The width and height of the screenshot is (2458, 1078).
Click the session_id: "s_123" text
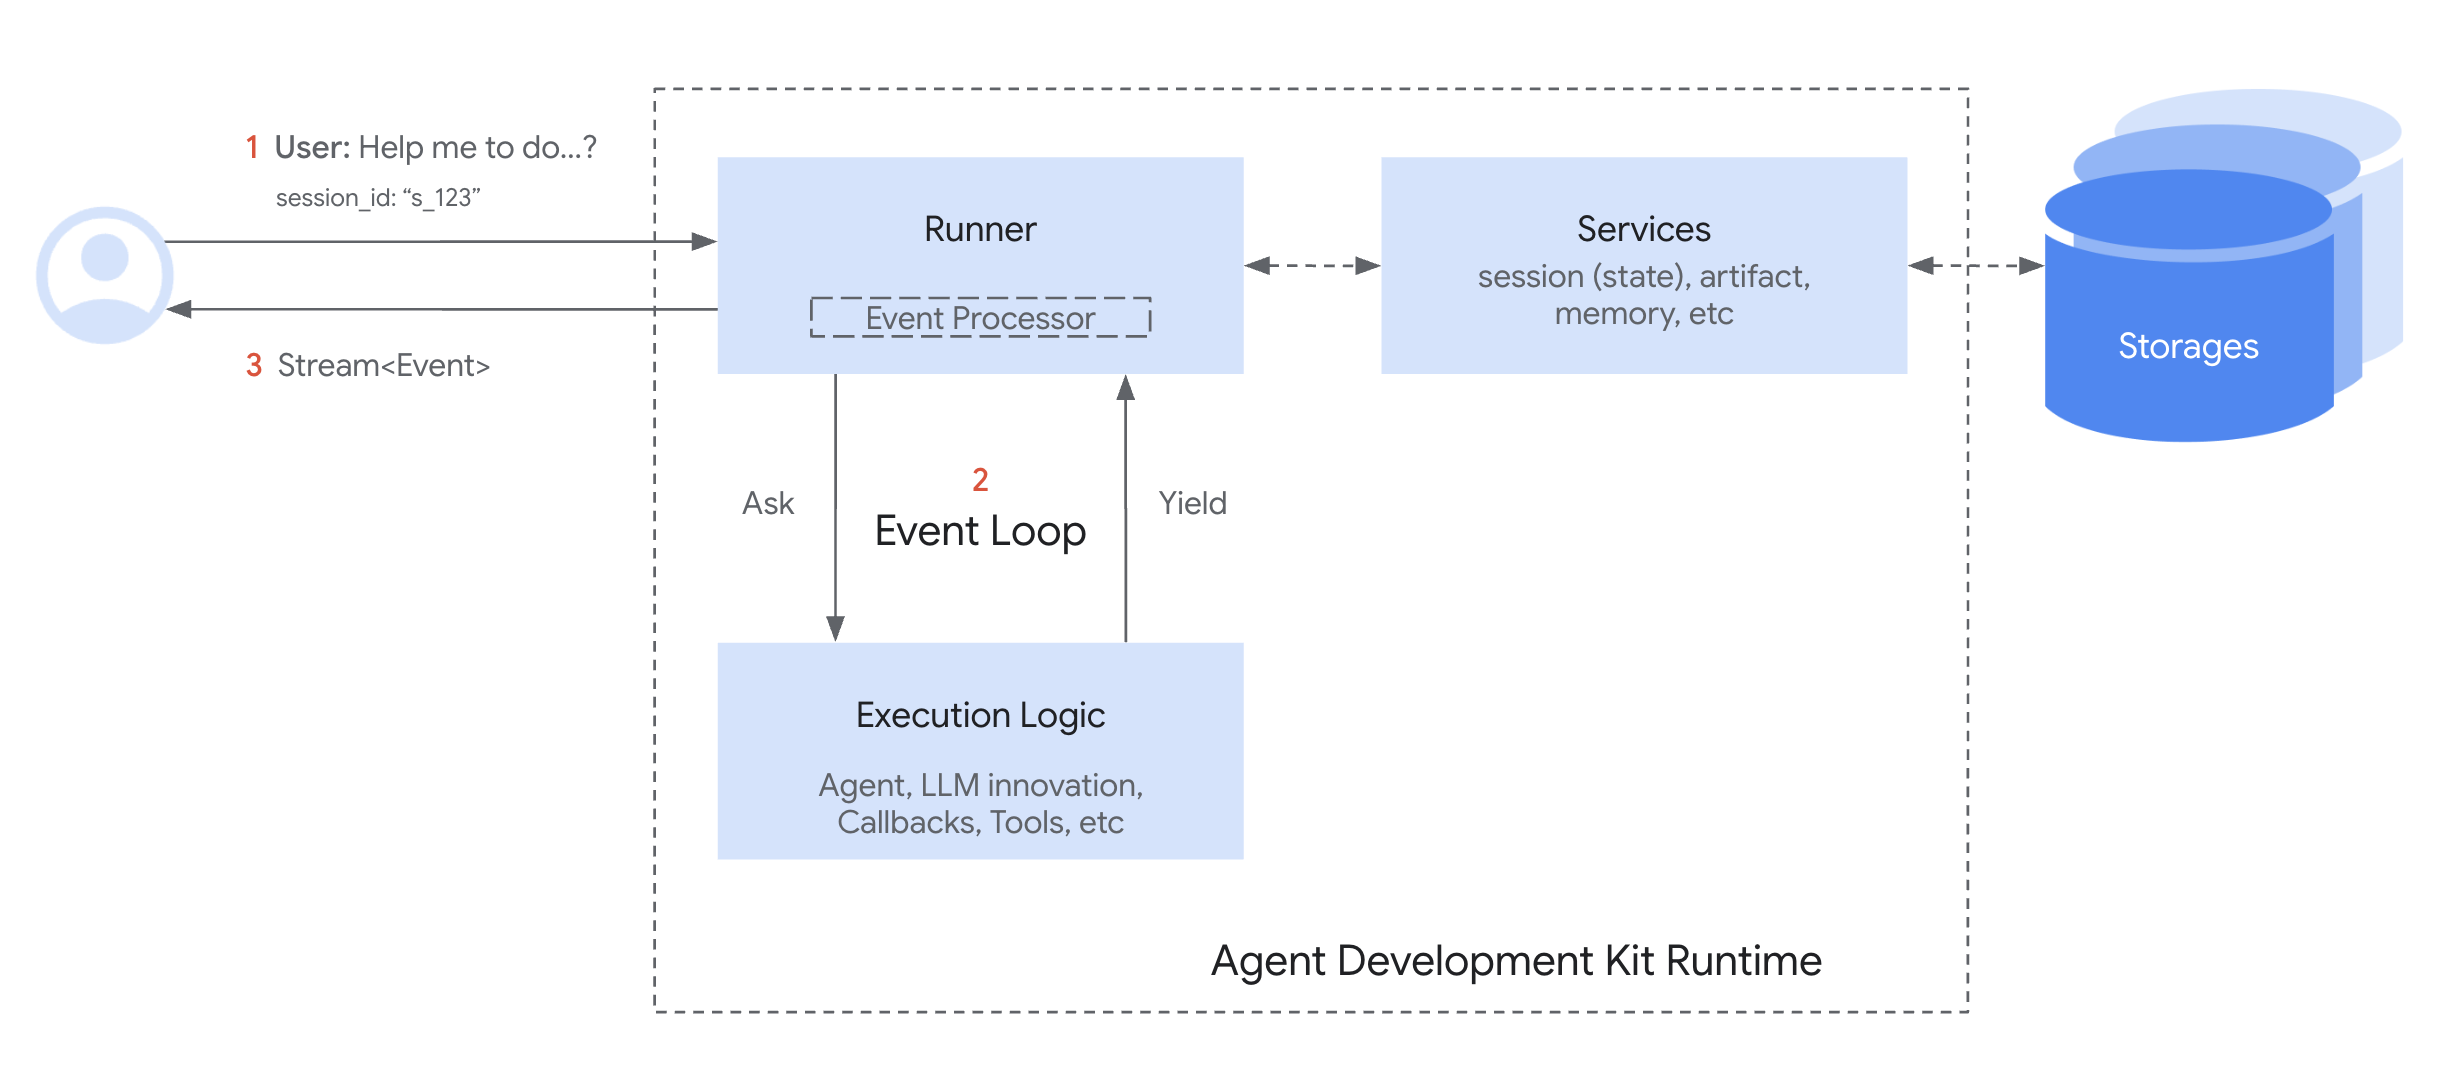point(378,198)
